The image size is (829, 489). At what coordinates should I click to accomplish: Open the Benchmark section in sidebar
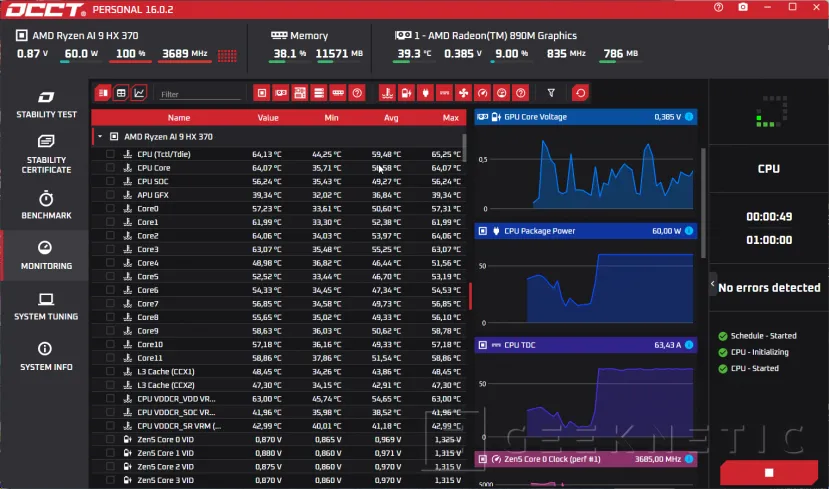(x=46, y=206)
